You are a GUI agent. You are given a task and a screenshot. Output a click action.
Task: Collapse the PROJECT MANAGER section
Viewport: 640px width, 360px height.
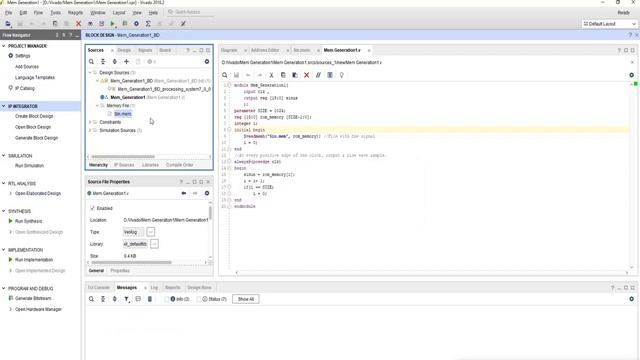pyautogui.click(x=4, y=46)
